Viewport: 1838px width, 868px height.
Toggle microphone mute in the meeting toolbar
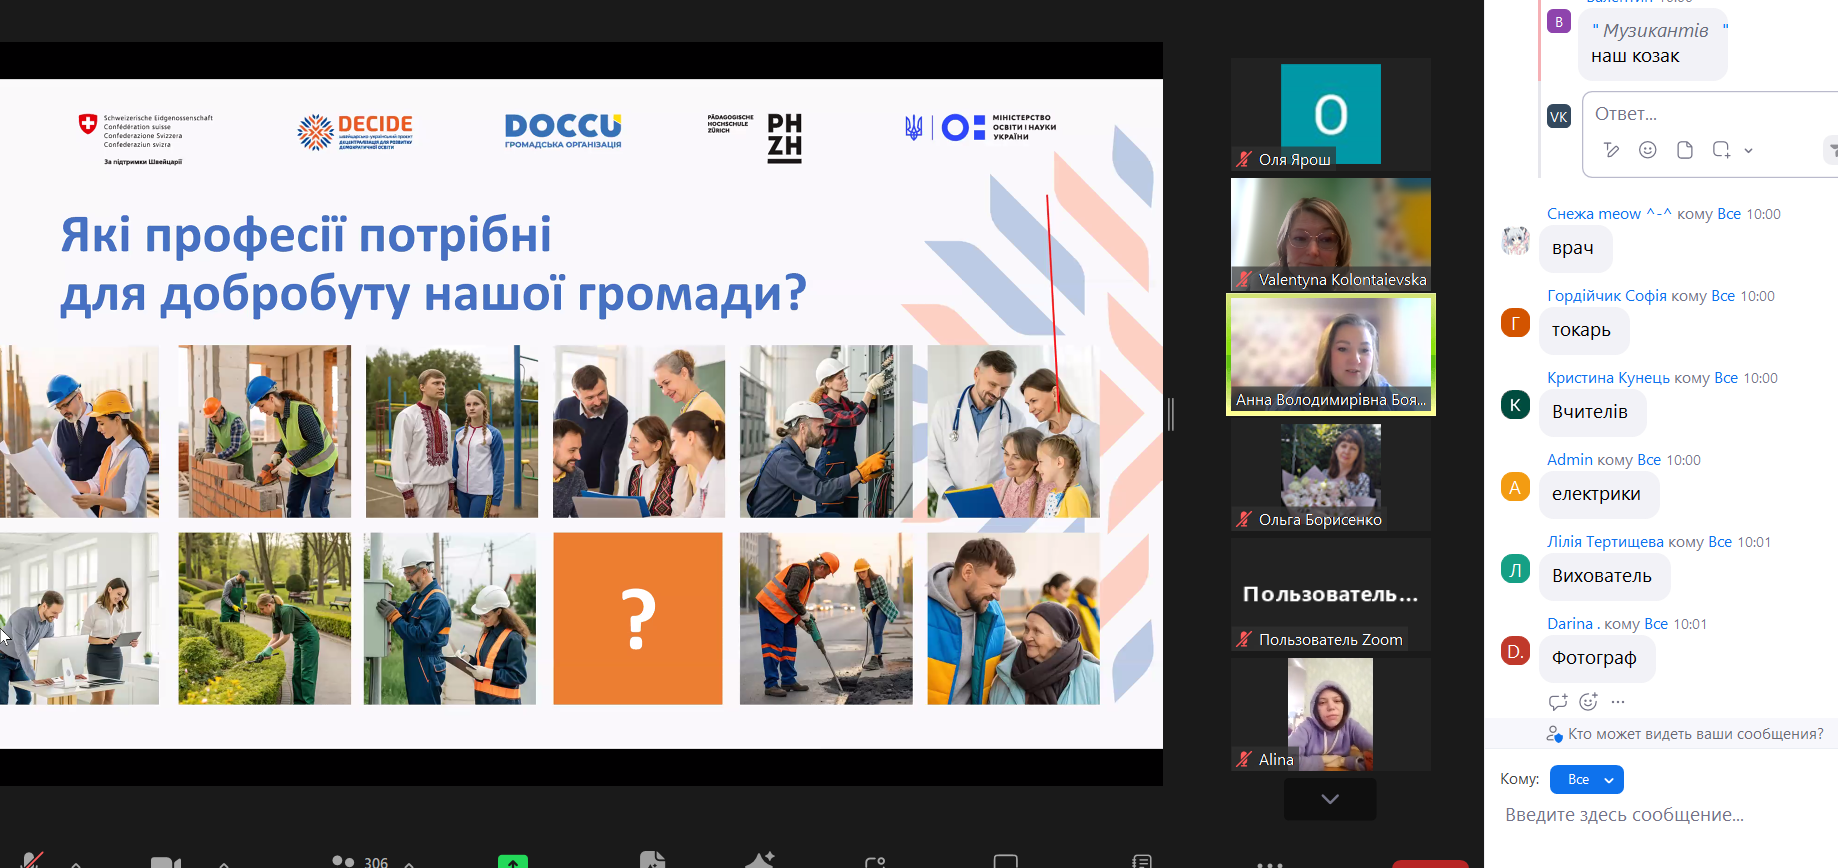32,860
